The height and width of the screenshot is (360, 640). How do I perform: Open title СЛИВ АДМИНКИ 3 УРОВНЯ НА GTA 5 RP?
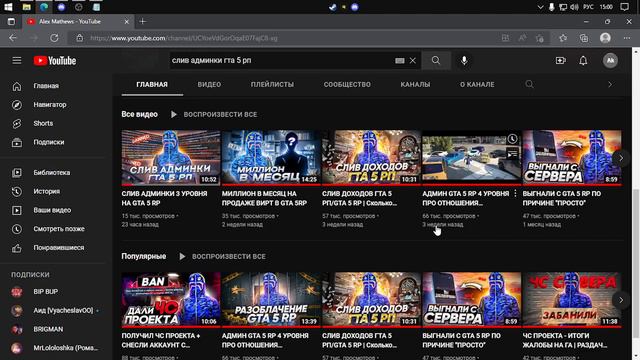[x=164, y=198]
